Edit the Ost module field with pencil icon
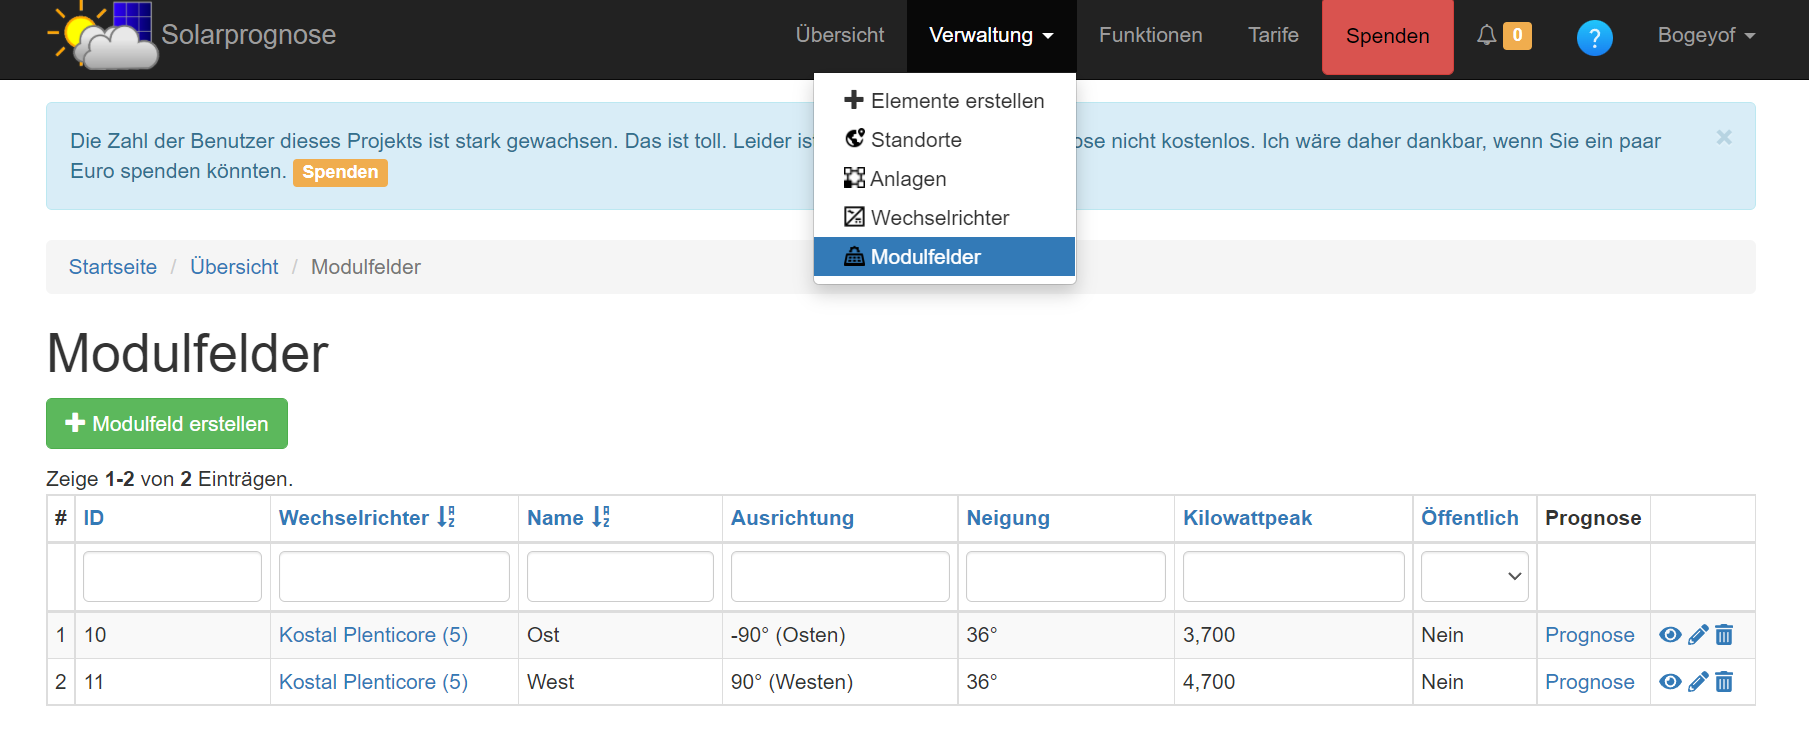The width and height of the screenshot is (1809, 755). click(1698, 635)
